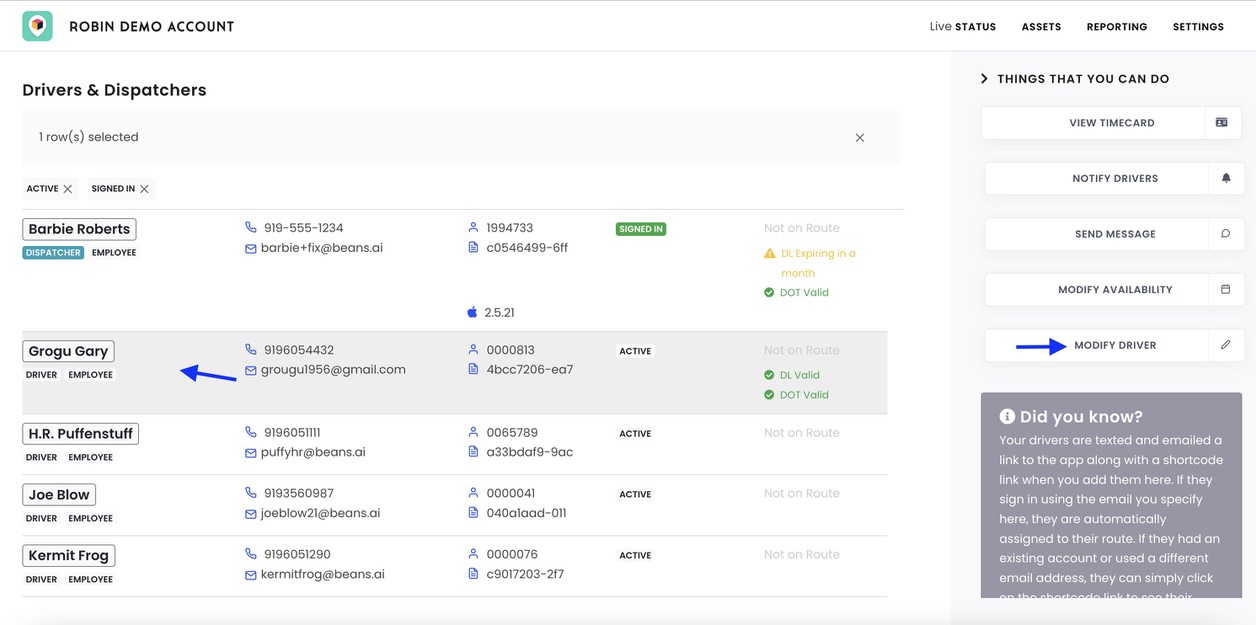Click the kermitfrog@beans.ai email address
Screen dimensions: 1256x625
[323, 574]
